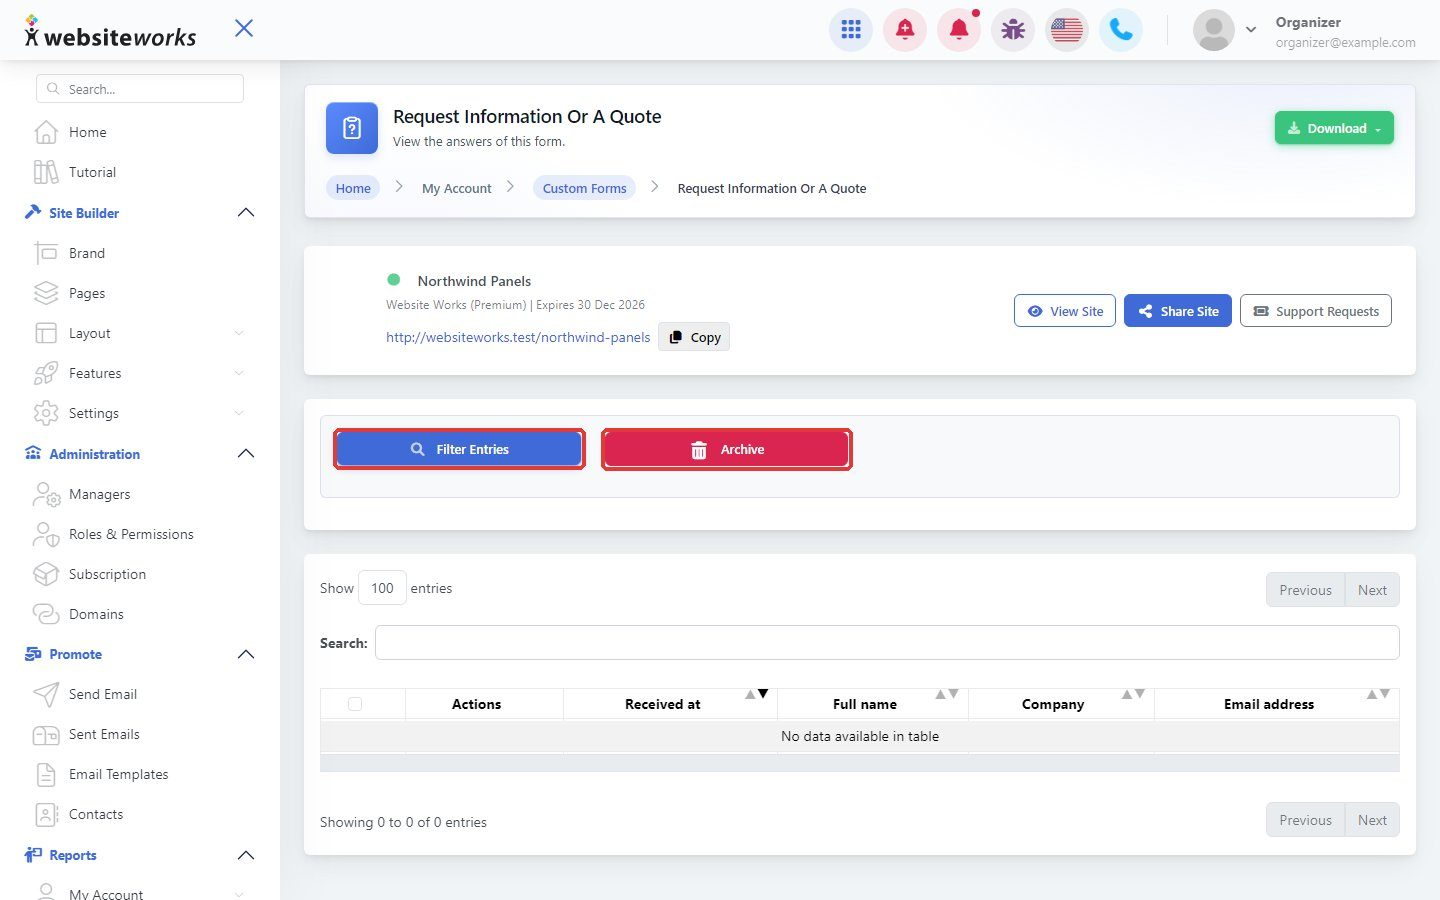Collapse the Administration section
This screenshot has width=1440, height=900.
click(x=246, y=454)
